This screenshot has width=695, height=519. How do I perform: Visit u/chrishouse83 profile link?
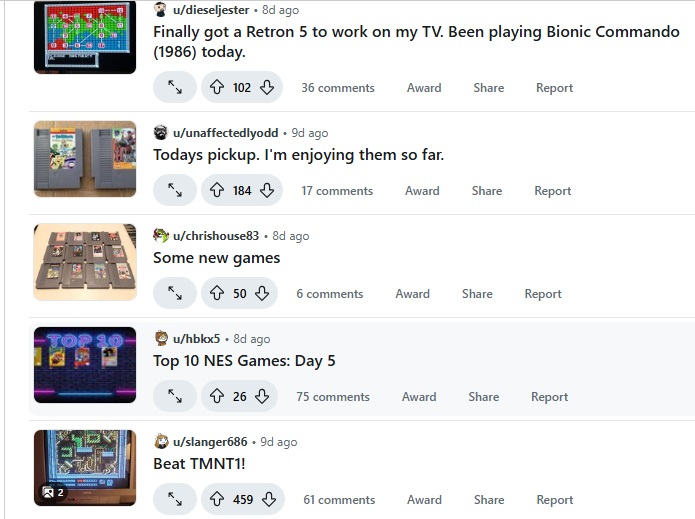(216, 236)
